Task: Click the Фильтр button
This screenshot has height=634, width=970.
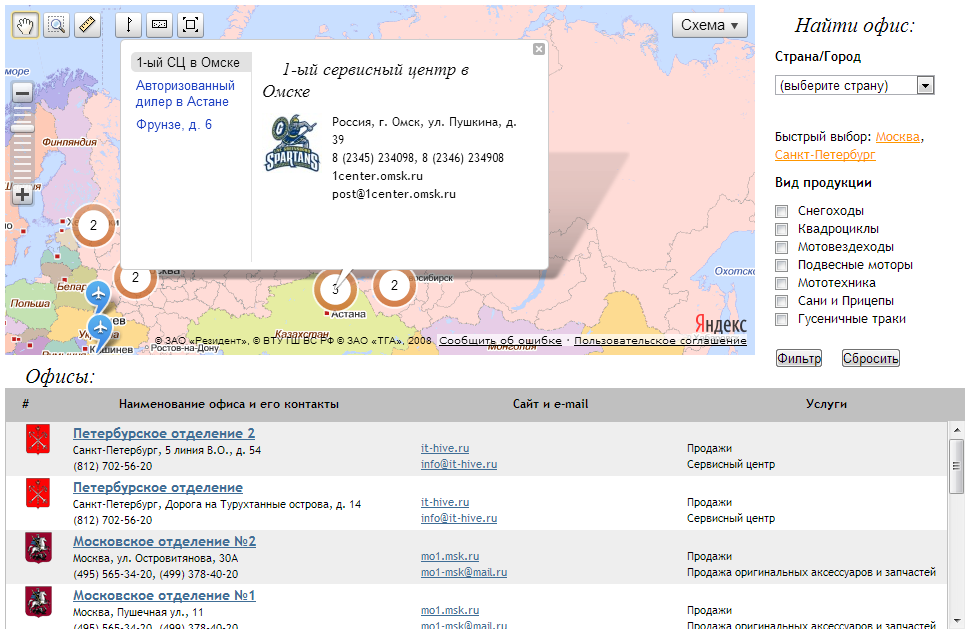Action: [x=799, y=358]
